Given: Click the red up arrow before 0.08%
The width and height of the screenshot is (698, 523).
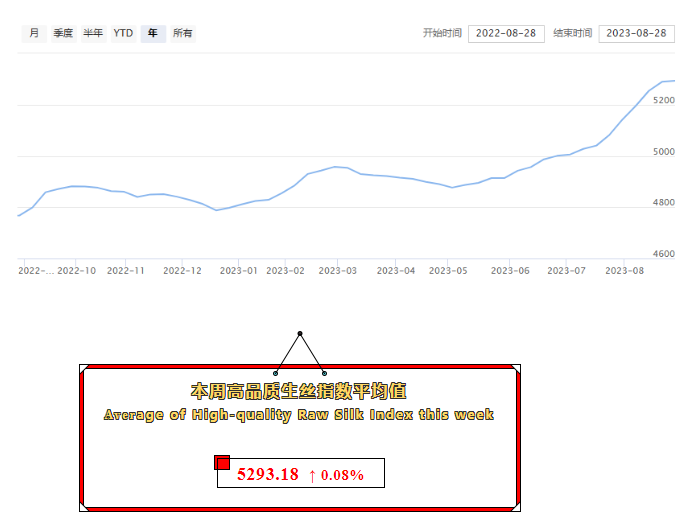Looking at the screenshot, I should [x=312, y=475].
